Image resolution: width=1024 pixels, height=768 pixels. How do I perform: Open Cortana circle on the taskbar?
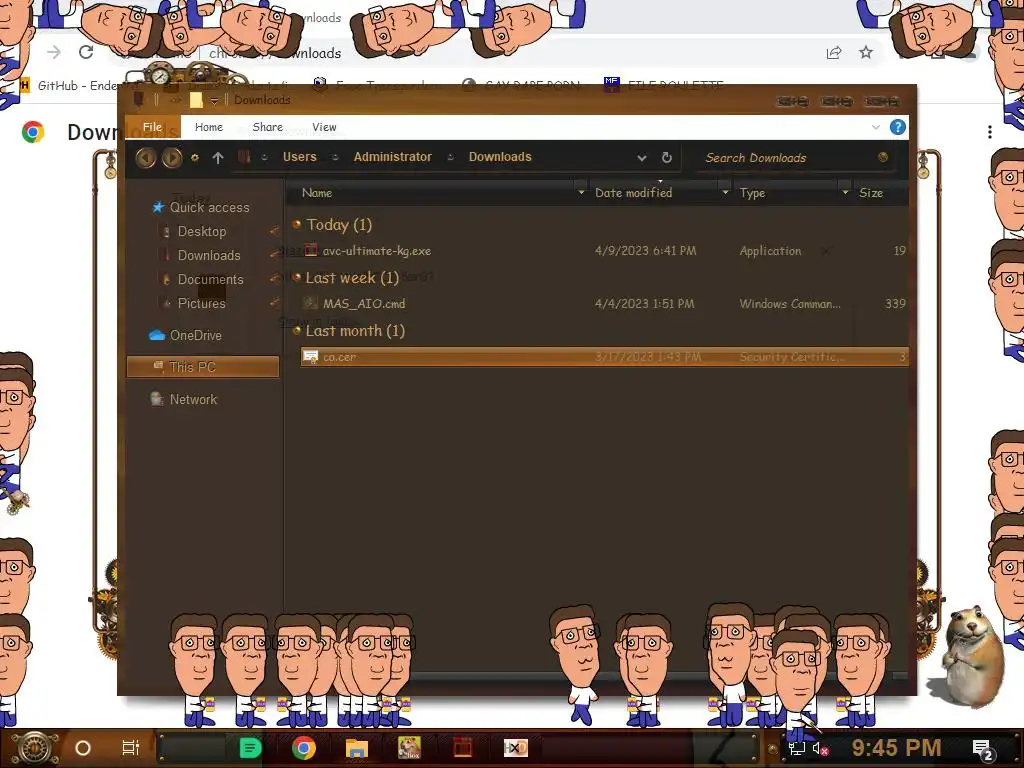pyautogui.click(x=83, y=748)
